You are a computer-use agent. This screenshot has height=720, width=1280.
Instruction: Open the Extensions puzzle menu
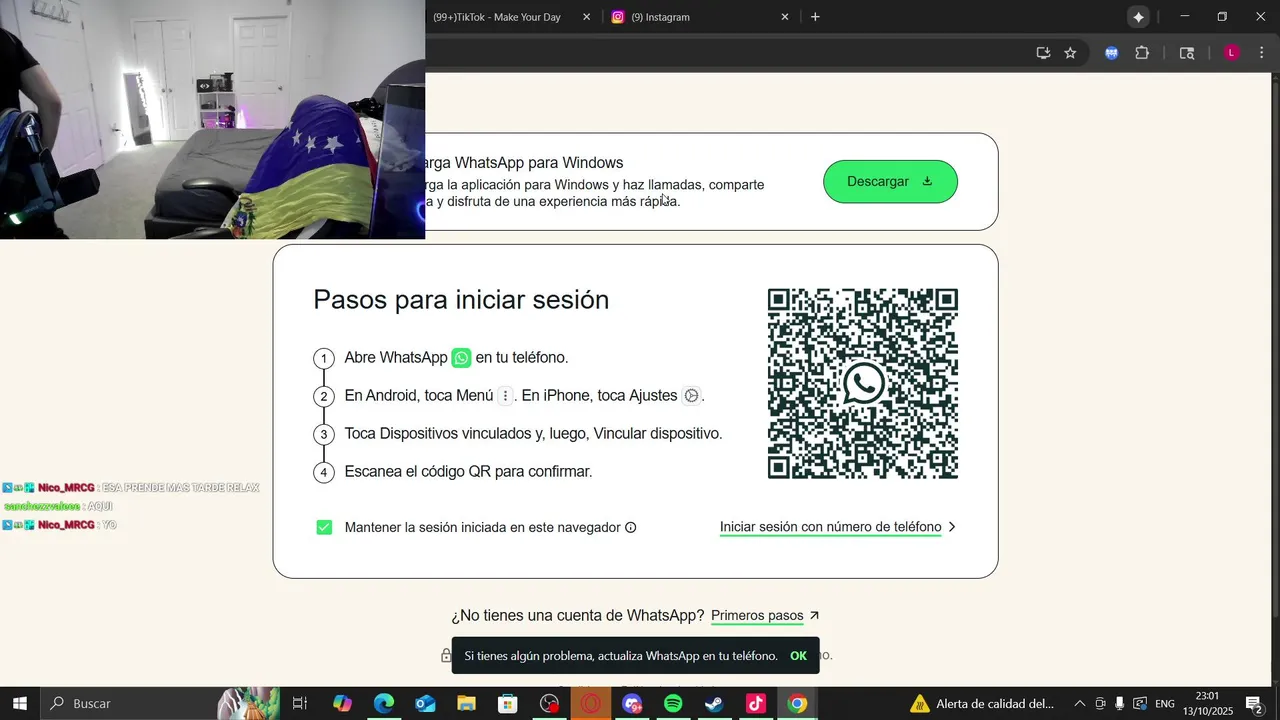coord(1142,53)
